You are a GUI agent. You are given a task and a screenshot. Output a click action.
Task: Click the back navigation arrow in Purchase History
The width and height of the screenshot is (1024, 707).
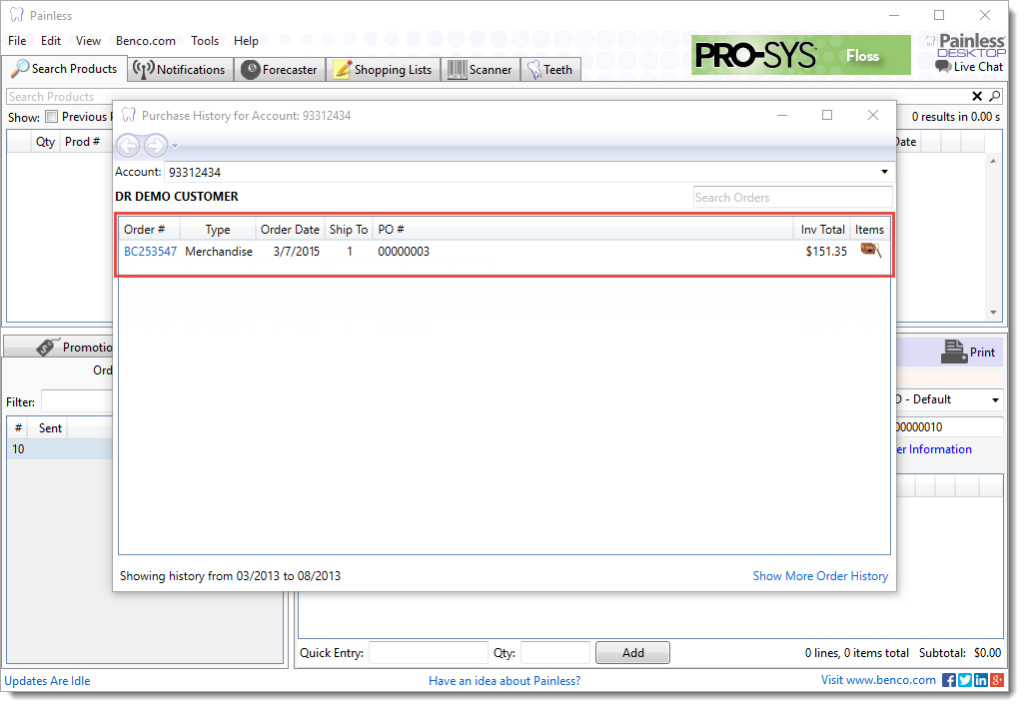pyautogui.click(x=127, y=145)
